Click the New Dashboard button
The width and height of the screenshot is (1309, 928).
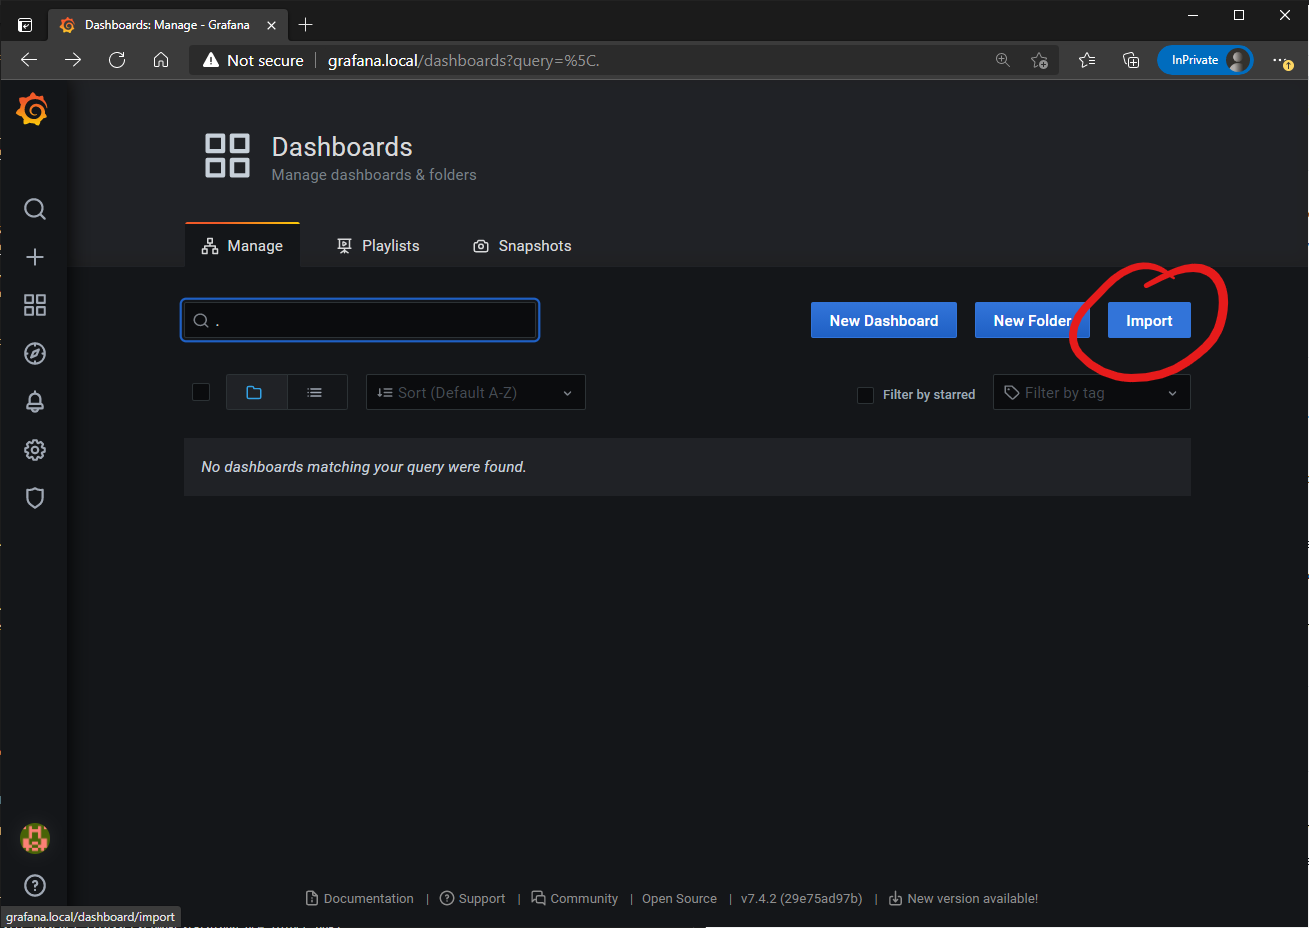coord(884,320)
